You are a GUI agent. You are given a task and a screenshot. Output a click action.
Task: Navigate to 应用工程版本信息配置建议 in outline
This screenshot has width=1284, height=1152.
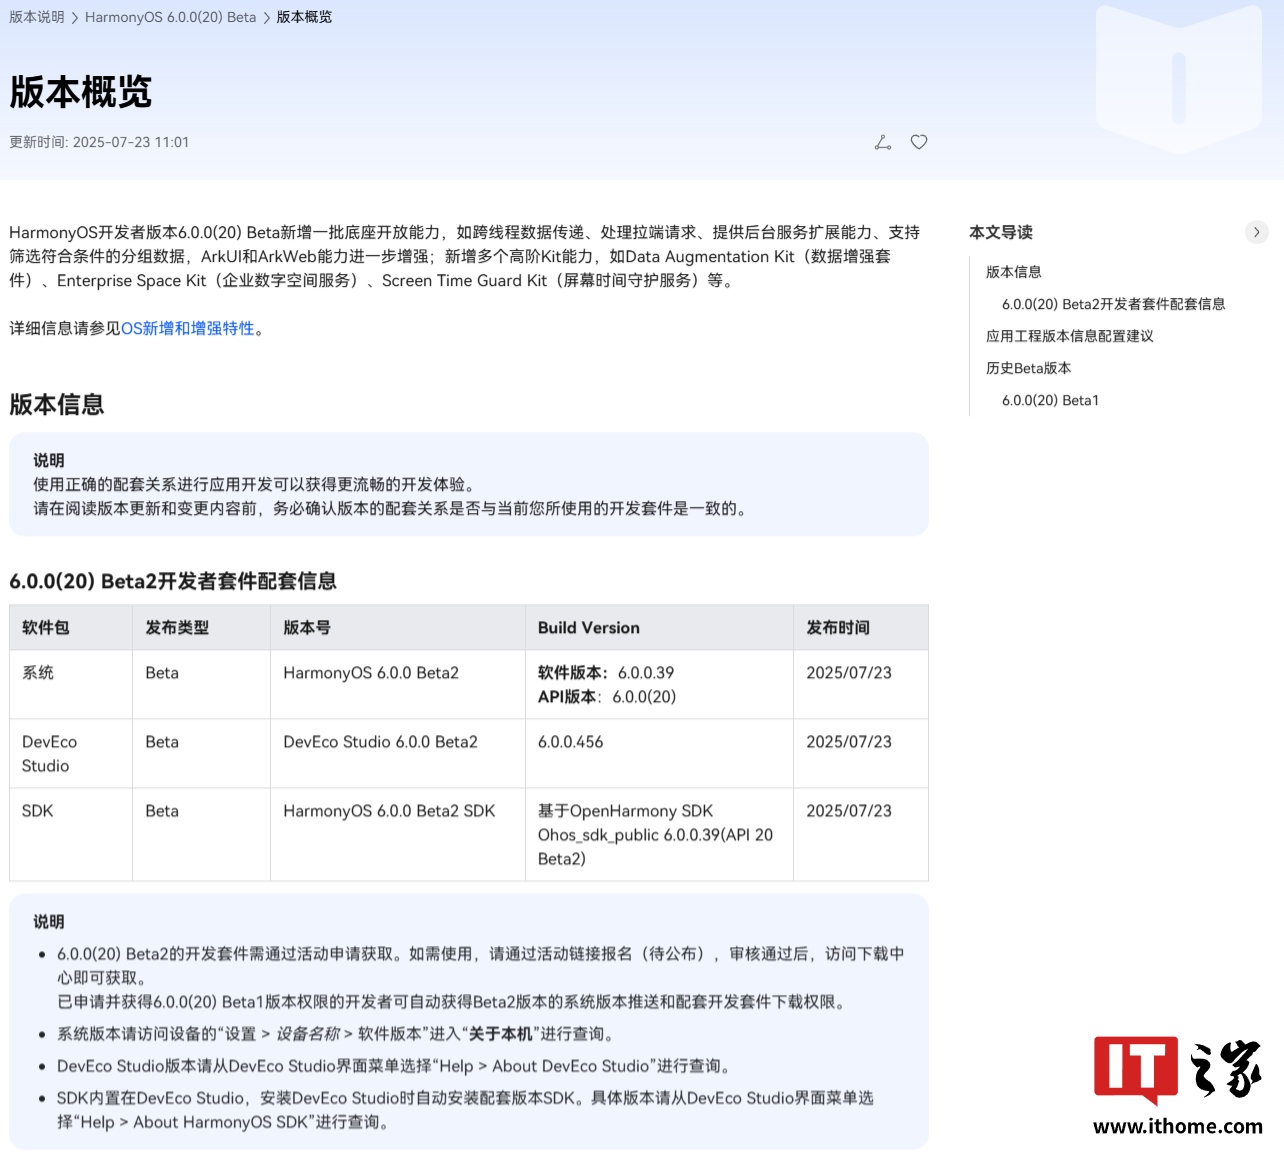pyautogui.click(x=1069, y=336)
